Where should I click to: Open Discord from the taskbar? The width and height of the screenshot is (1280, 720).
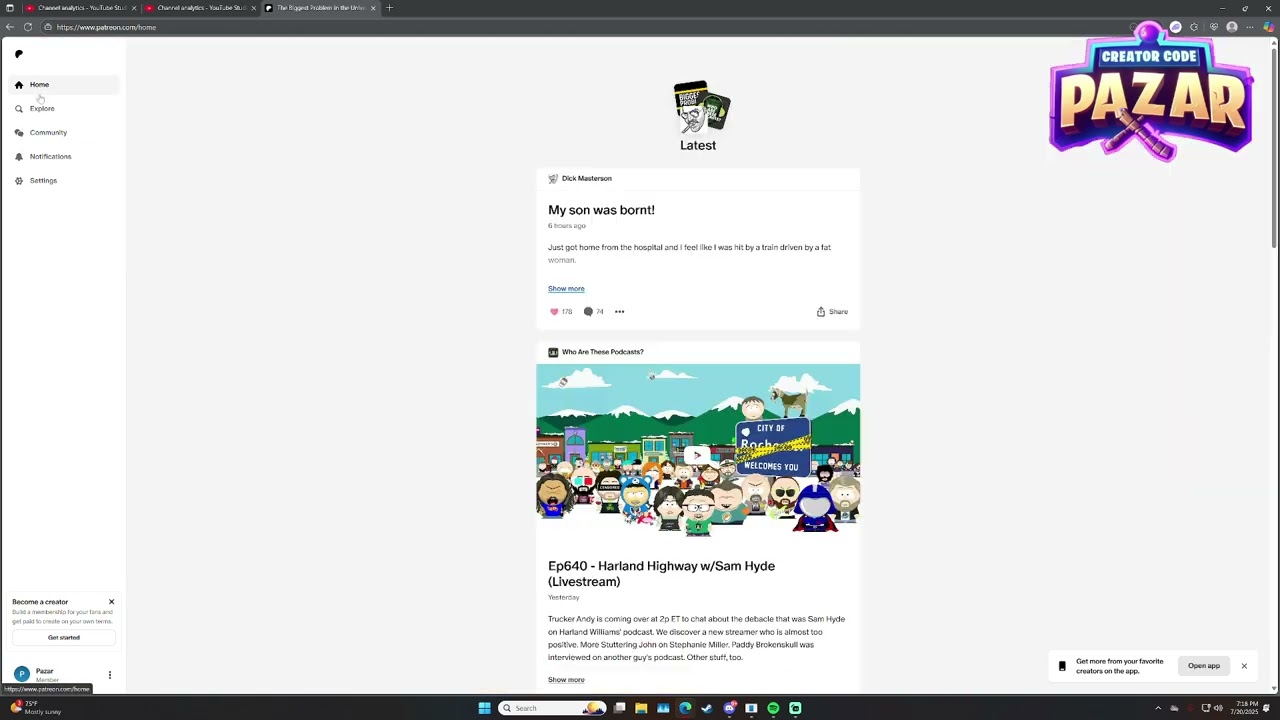click(729, 708)
